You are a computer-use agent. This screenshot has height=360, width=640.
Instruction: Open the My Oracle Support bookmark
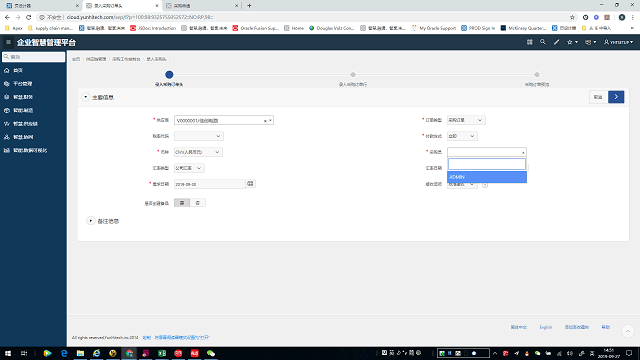pos(433,28)
